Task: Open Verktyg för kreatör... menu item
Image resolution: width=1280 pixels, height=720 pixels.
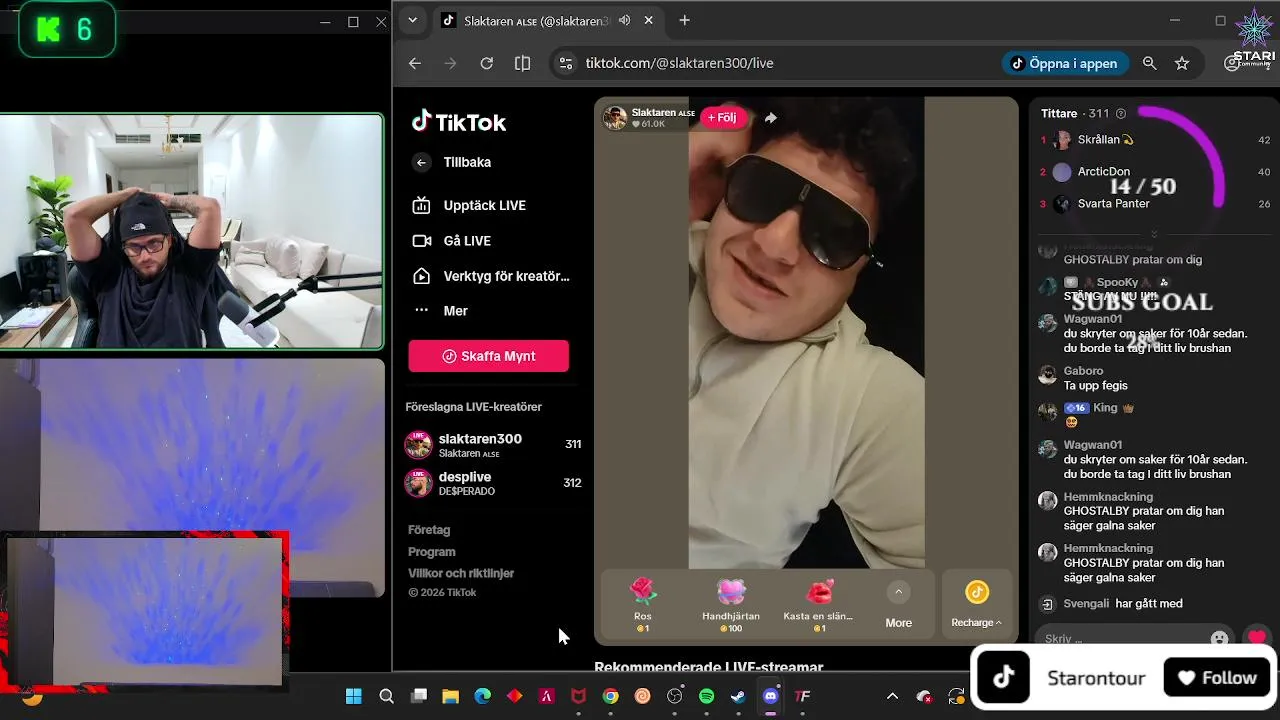Action: coord(492,276)
